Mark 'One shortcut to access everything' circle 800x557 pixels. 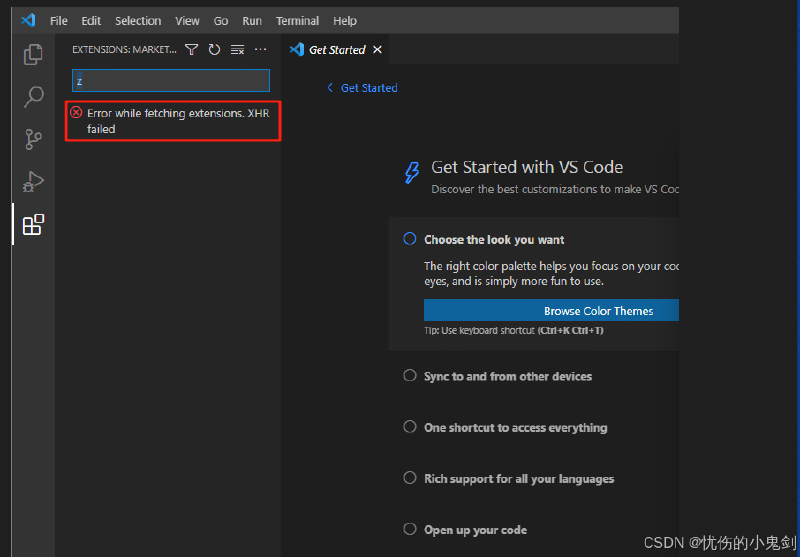click(x=410, y=426)
